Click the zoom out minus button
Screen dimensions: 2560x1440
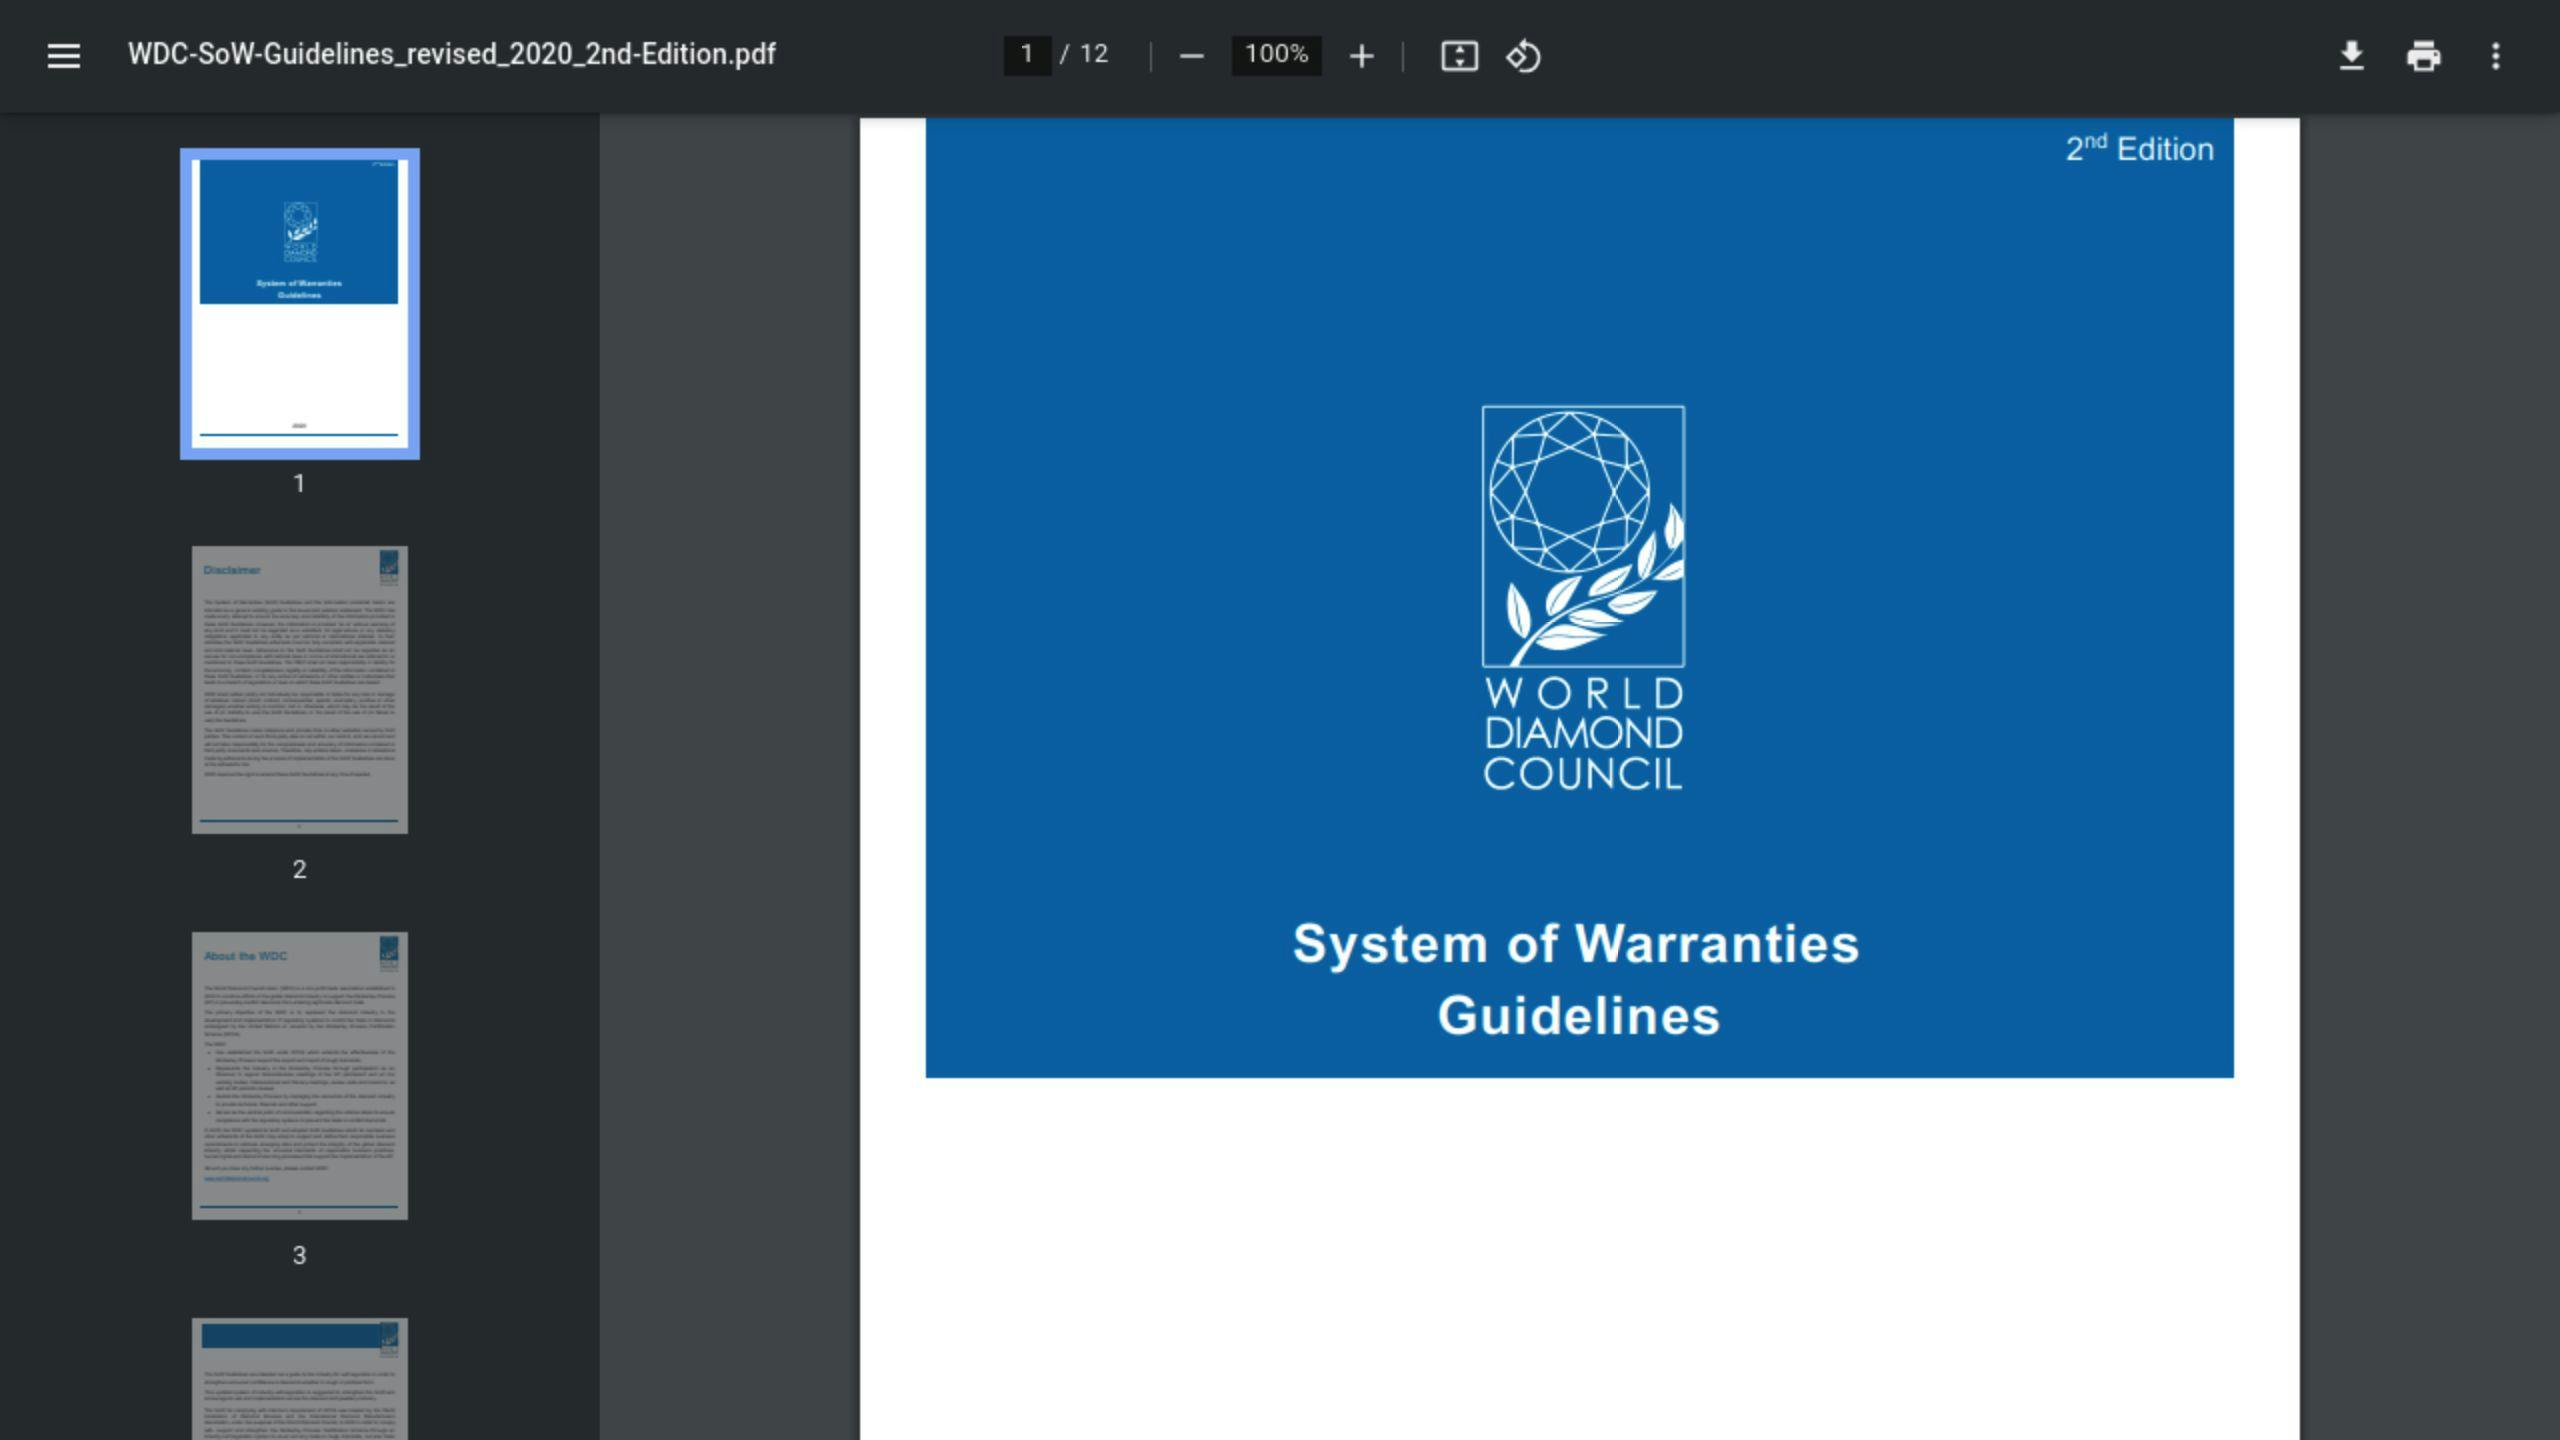tap(1191, 56)
